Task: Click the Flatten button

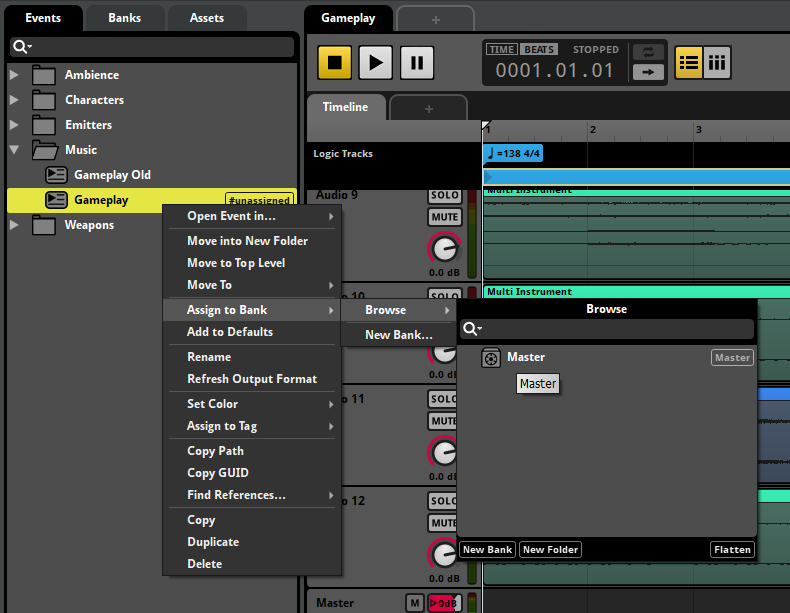Action: click(x=732, y=550)
